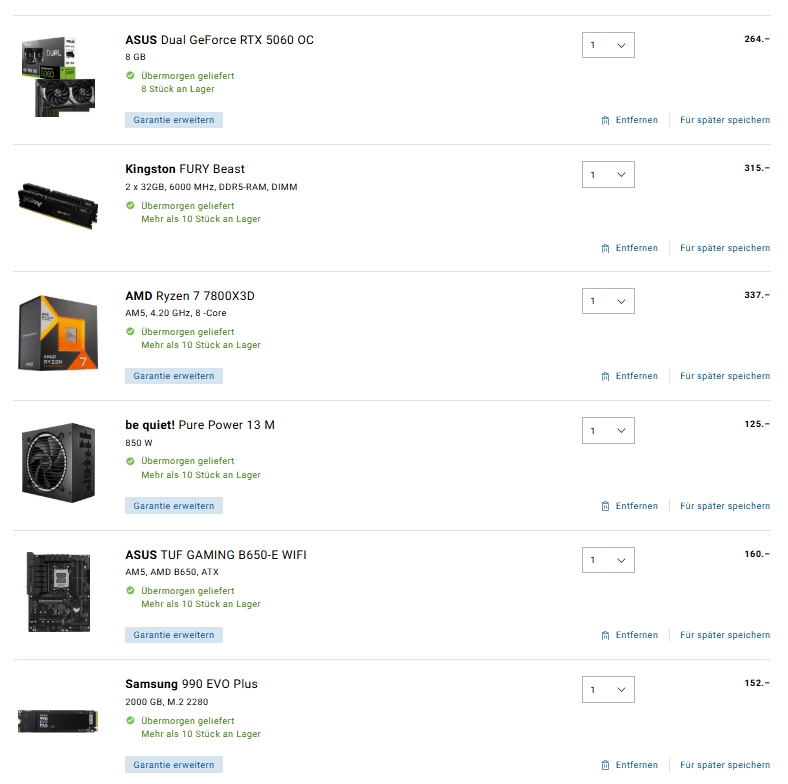Expand quantity selector for AMD Ryzen 7 7800X3D
788x784 pixels.
608,301
